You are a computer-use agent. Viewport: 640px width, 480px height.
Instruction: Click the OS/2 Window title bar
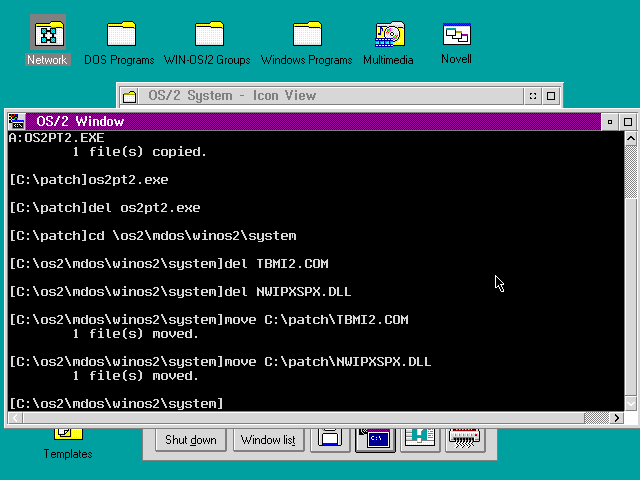pyautogui.click(x=313, y=122)
